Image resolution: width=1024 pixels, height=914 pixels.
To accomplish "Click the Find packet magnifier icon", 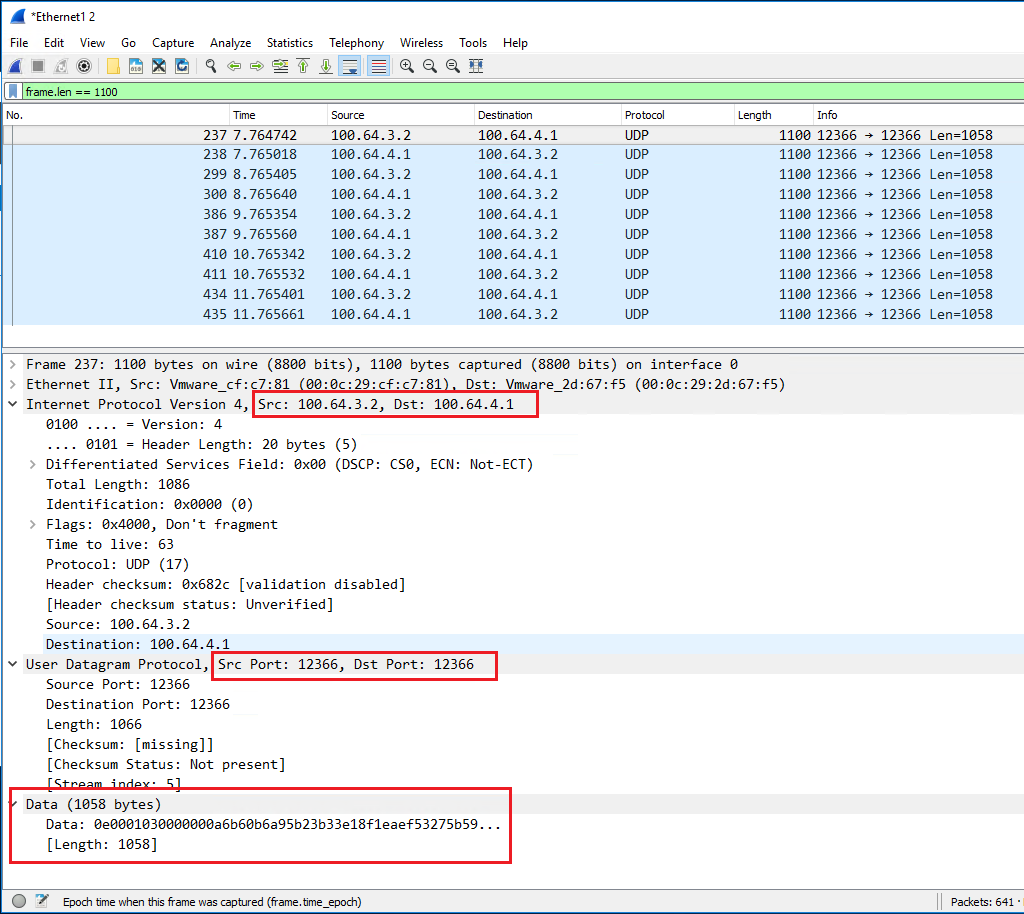I will click(212, 66).
